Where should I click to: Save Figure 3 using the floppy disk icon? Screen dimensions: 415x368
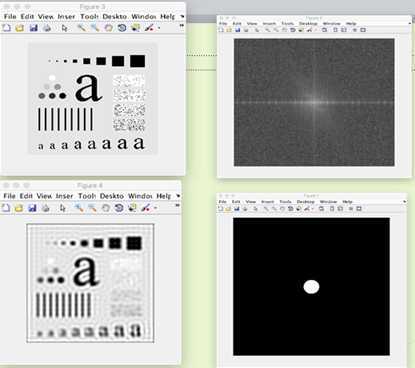point(33,28)
